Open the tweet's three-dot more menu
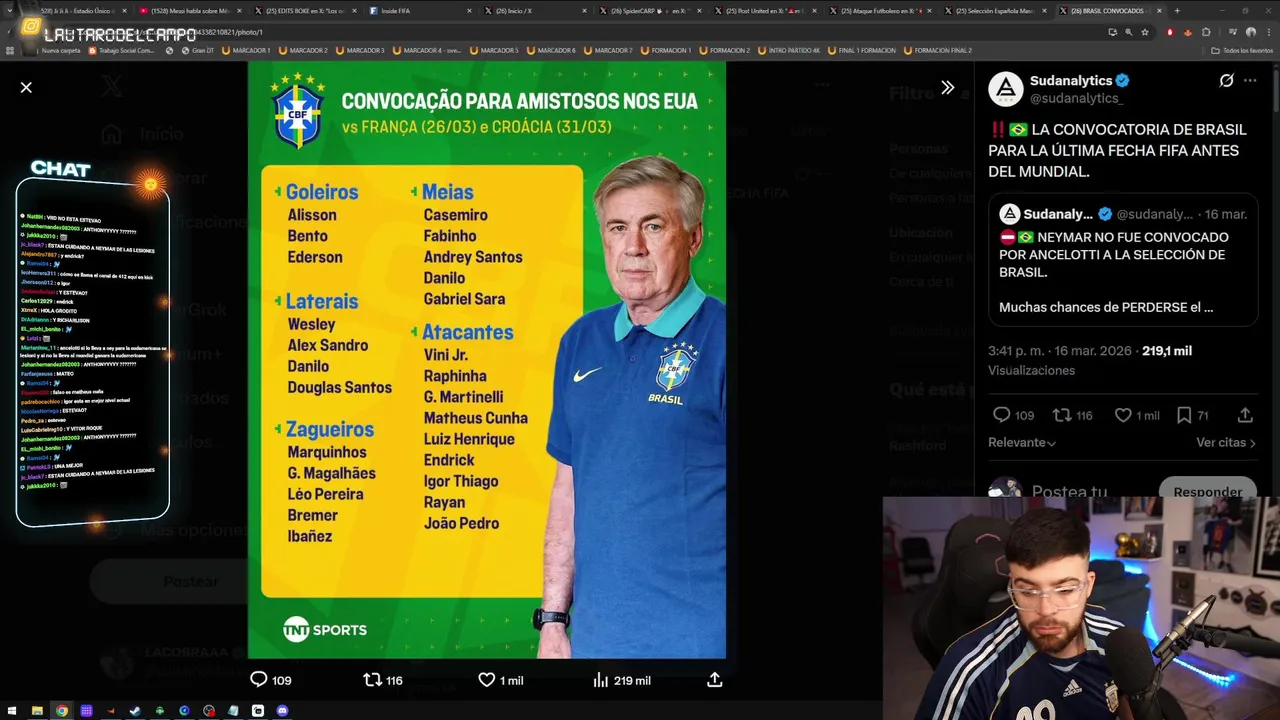This screenshot has height=720, width=1280. coord(1250,81)
